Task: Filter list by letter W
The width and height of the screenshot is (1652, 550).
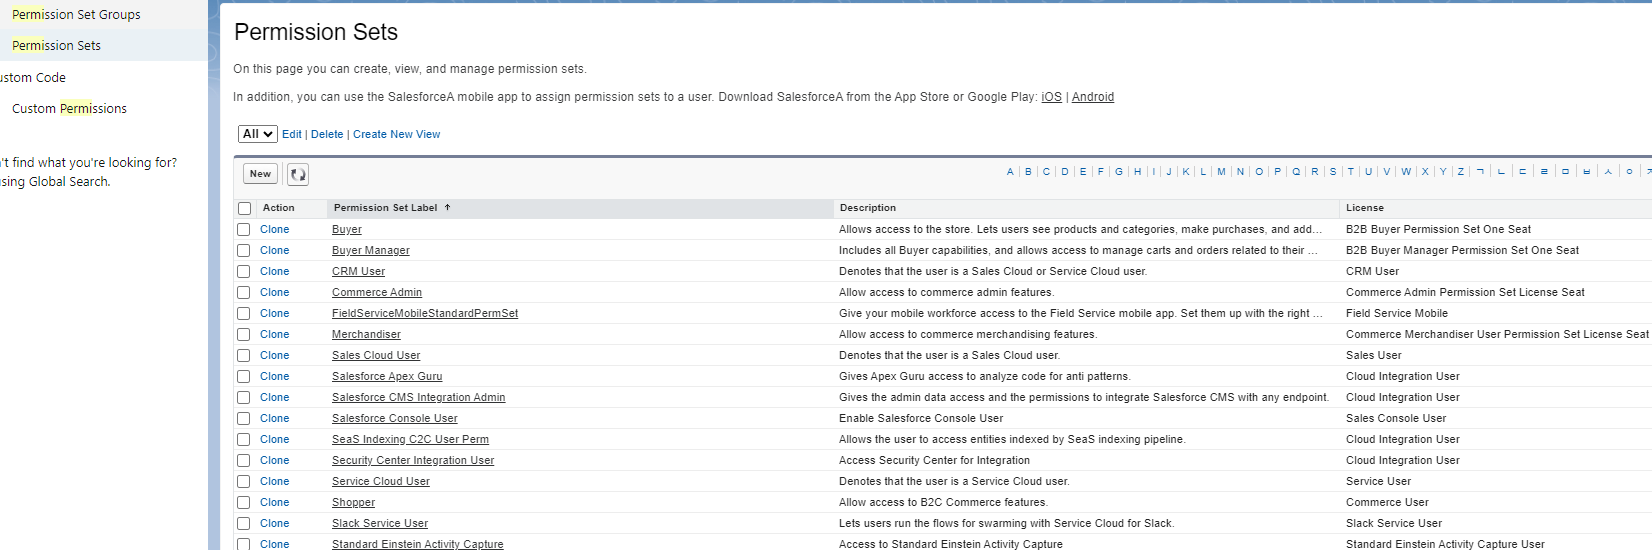Action: 1406,172
